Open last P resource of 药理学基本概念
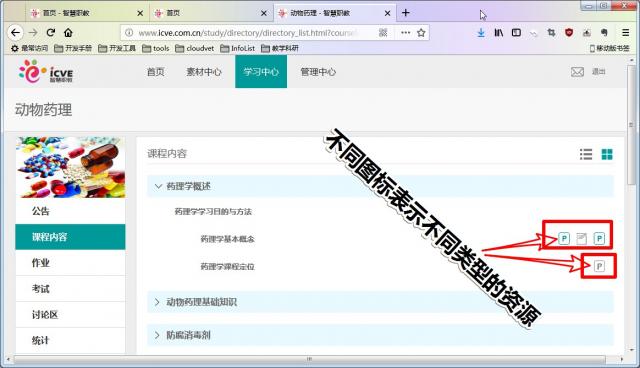This screenshot has height=368, width=640. point(599,238)
